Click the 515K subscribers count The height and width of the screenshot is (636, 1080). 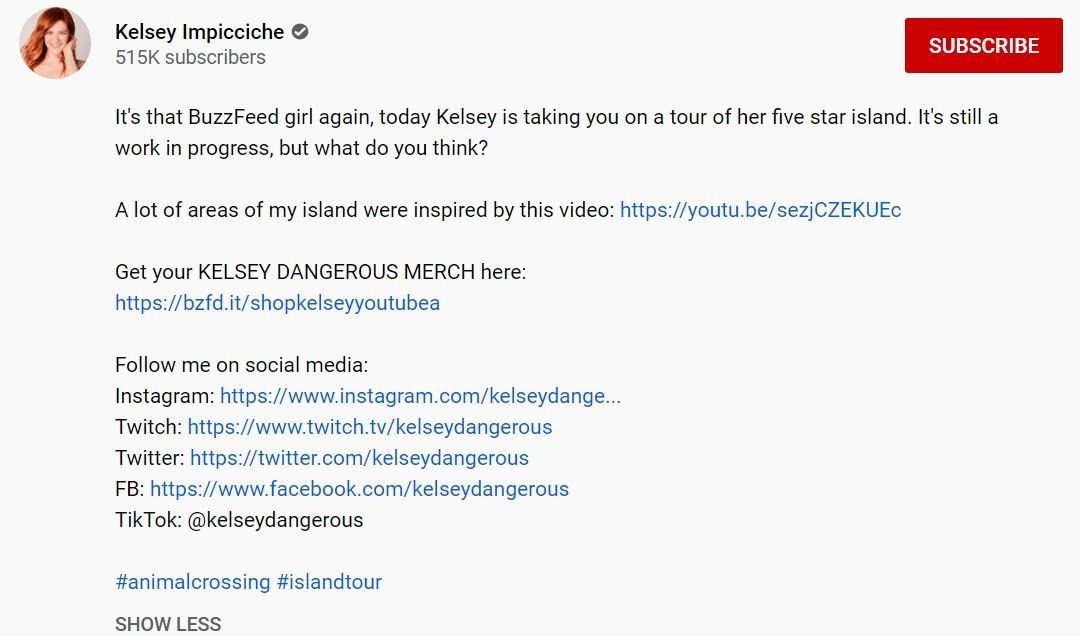[x=190, y=58]
